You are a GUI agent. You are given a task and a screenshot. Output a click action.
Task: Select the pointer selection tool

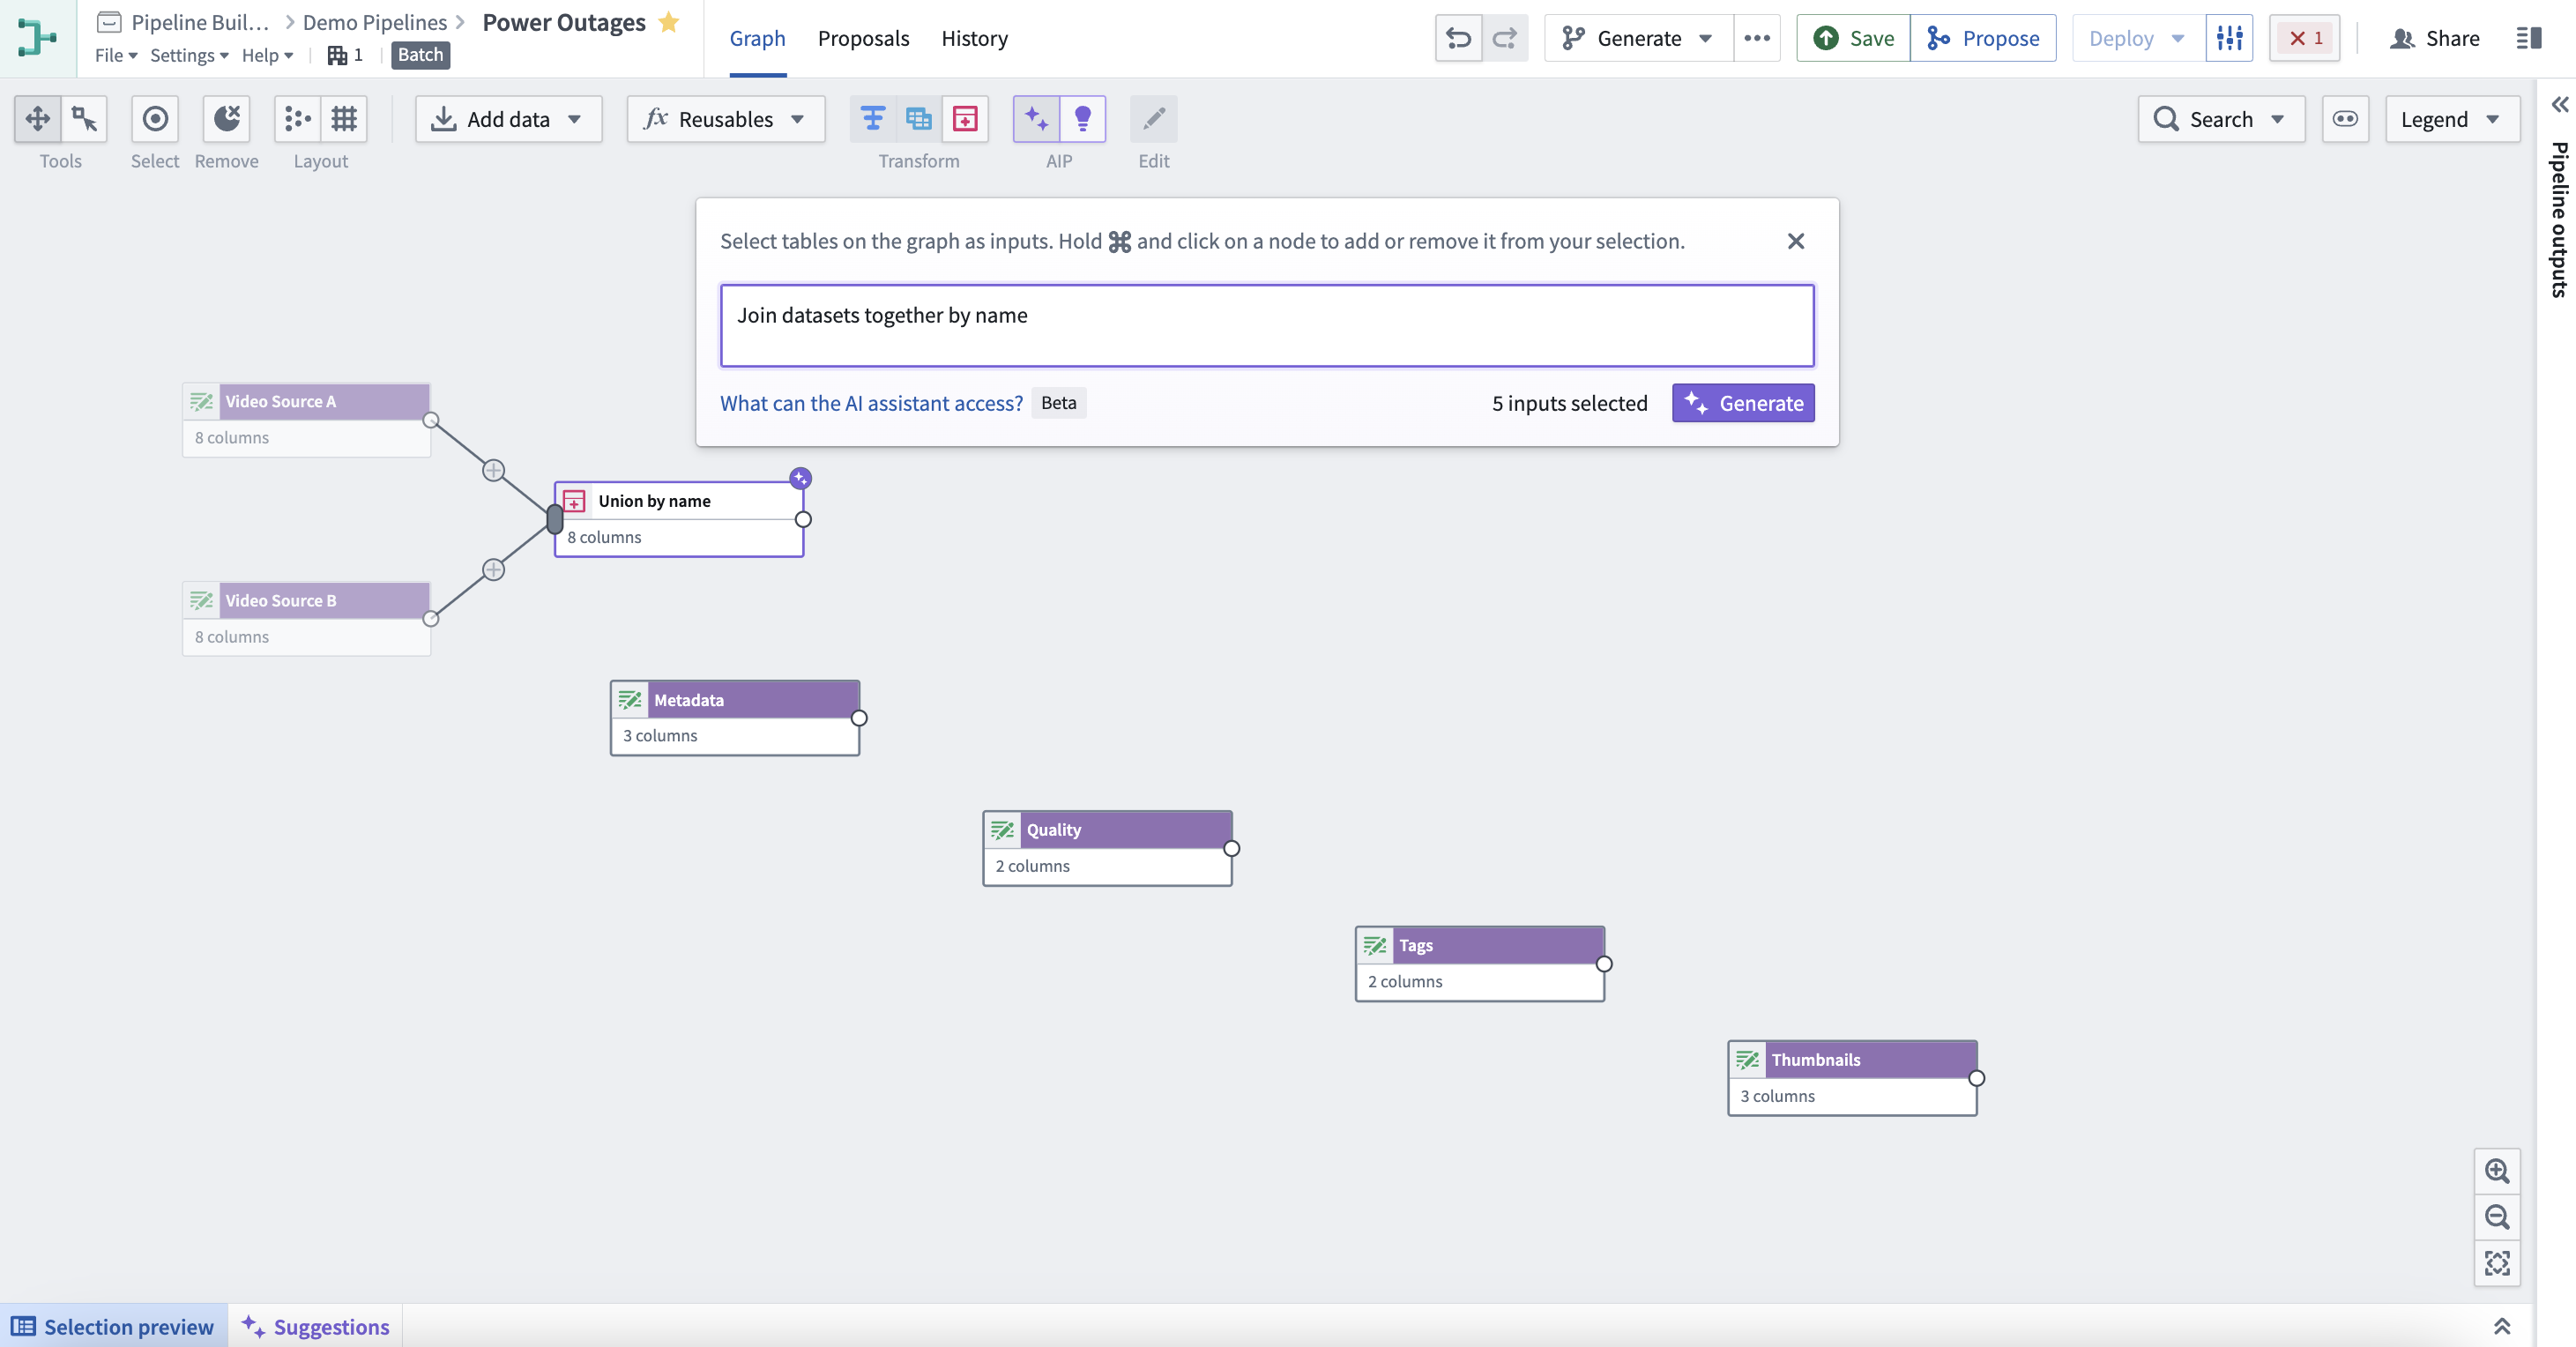[84, 119]
